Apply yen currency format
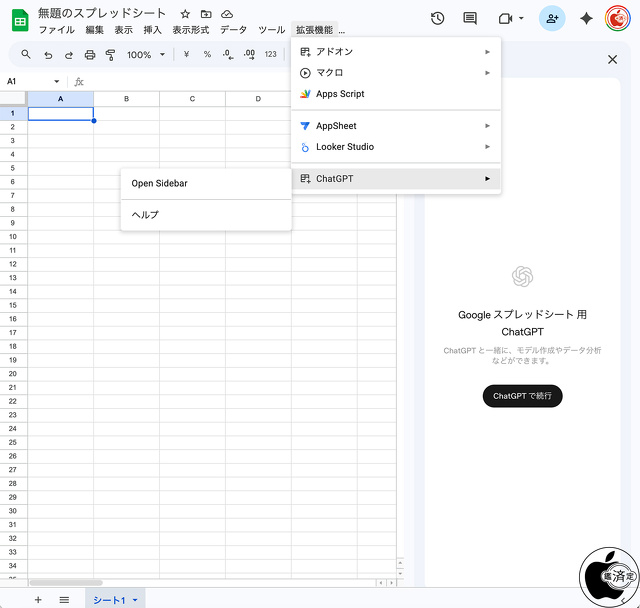 [186, 54]
